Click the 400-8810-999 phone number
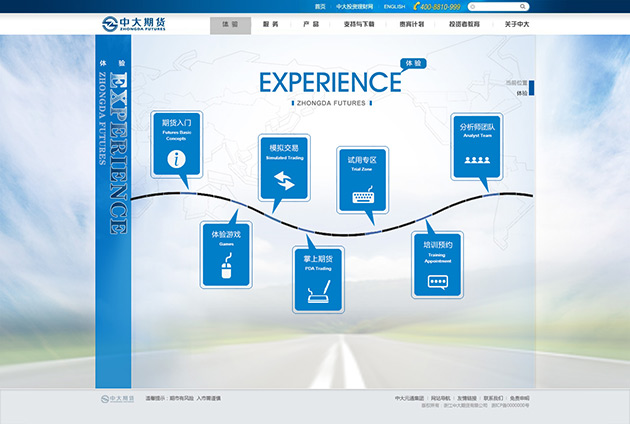Screen dimensions: 630x424 [440, 7]
